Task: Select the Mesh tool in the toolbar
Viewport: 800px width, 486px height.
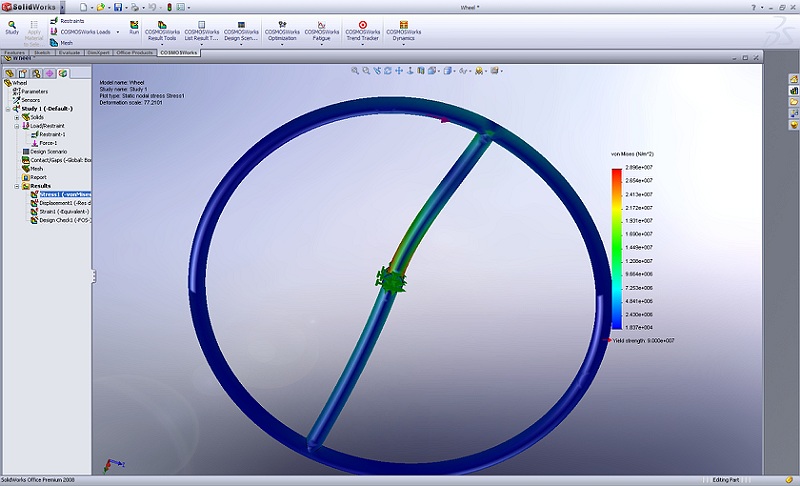Action: tap(60, 43)
